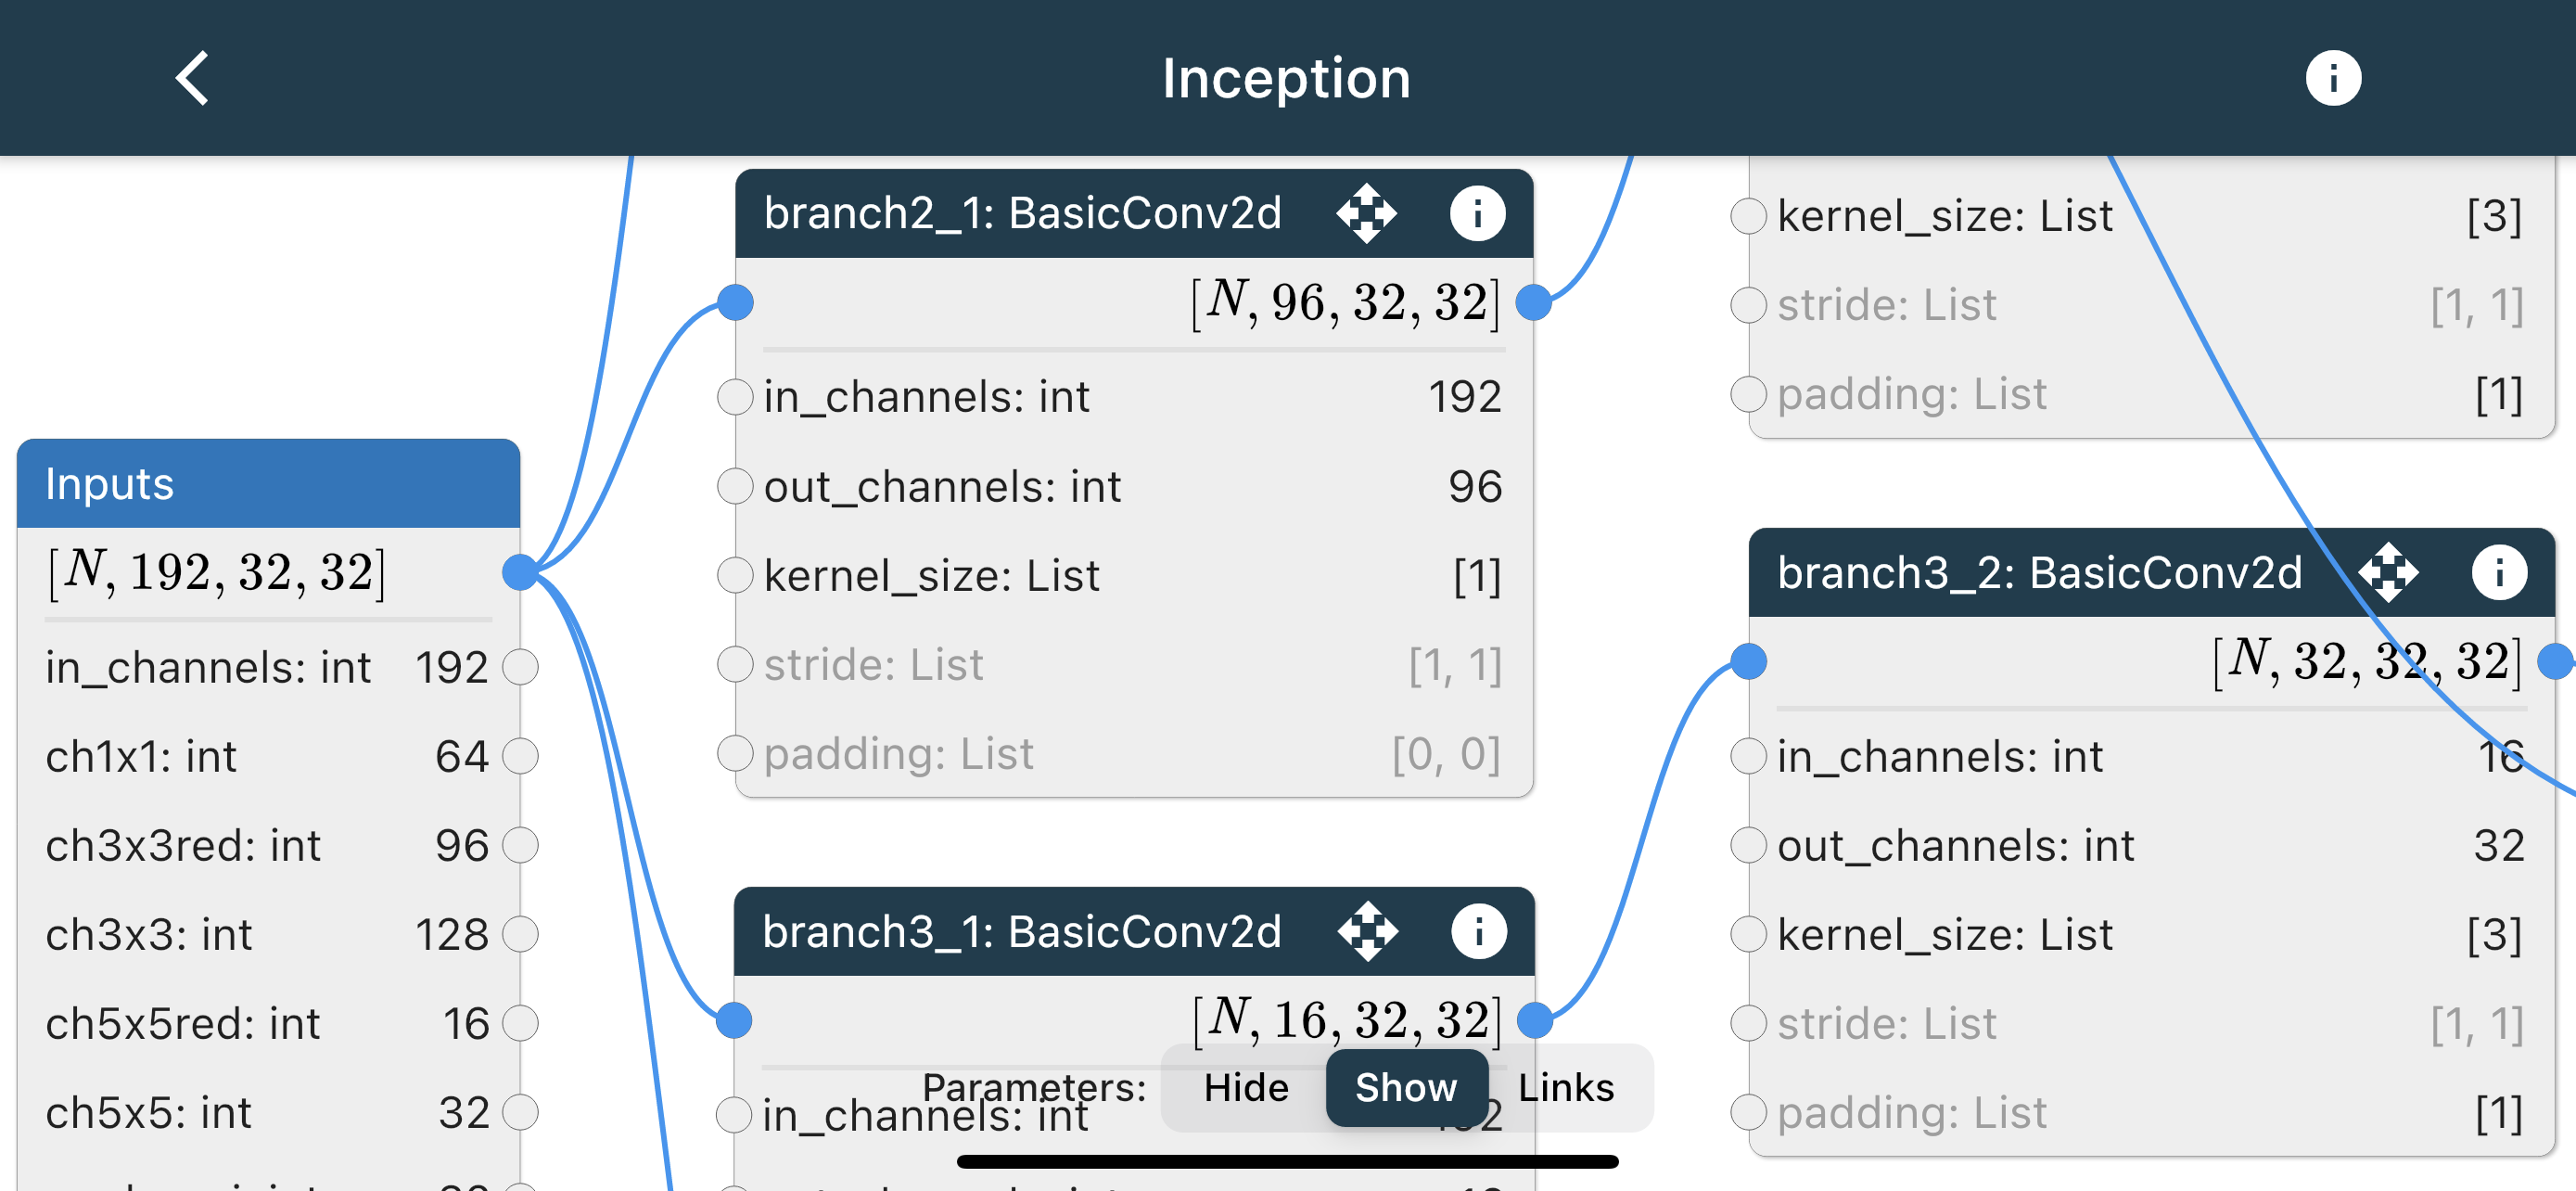Toggle branch2_1 padding port
The width and height of the screenshot is (2576, 1191).
click(x=735, y=753)
